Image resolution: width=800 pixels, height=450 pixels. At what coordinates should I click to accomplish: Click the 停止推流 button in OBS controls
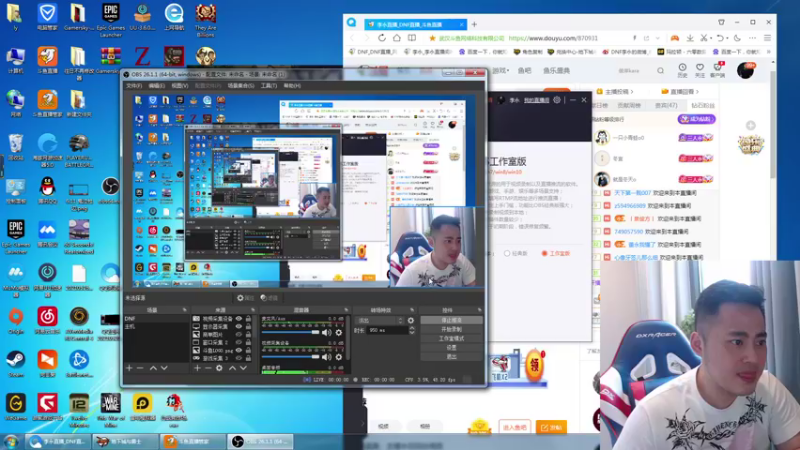tap(452, 320)
